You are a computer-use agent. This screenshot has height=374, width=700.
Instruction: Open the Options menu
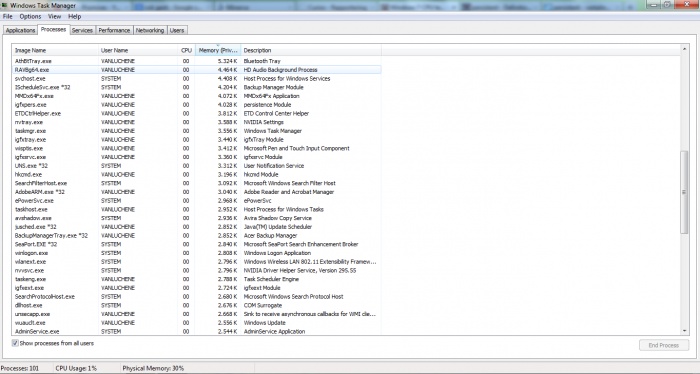click(30, 17)
